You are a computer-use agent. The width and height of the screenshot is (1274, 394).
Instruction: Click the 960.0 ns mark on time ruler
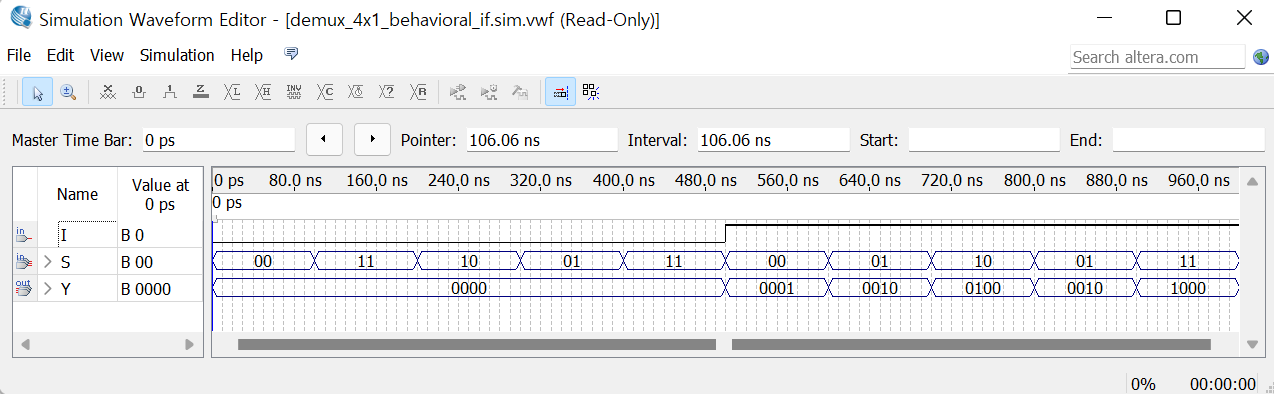pyautogui.click(x=1201, y=180)
